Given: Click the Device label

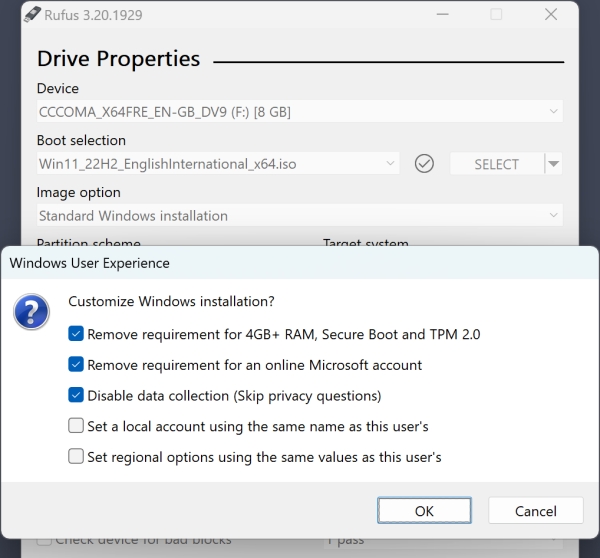Looking at the screenshot, I should coord(58,88).
